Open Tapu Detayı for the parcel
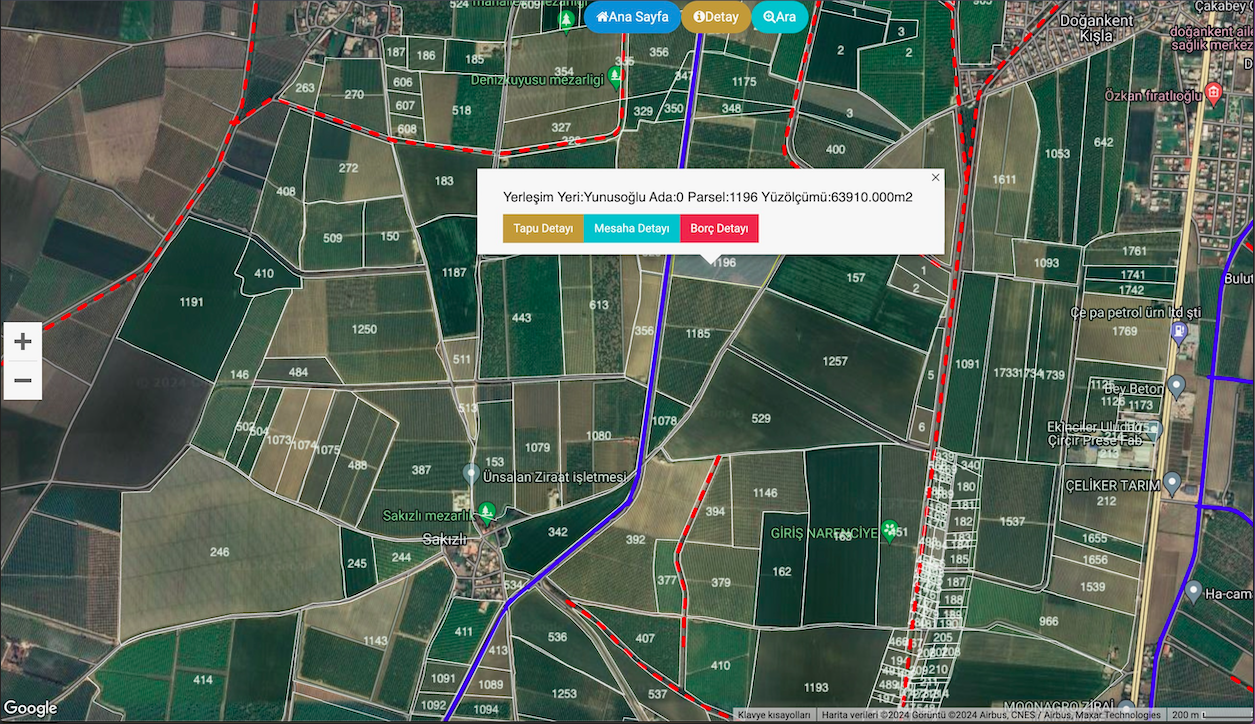The height and width of the screenshot is (724, 1255). tap(543, 228)
